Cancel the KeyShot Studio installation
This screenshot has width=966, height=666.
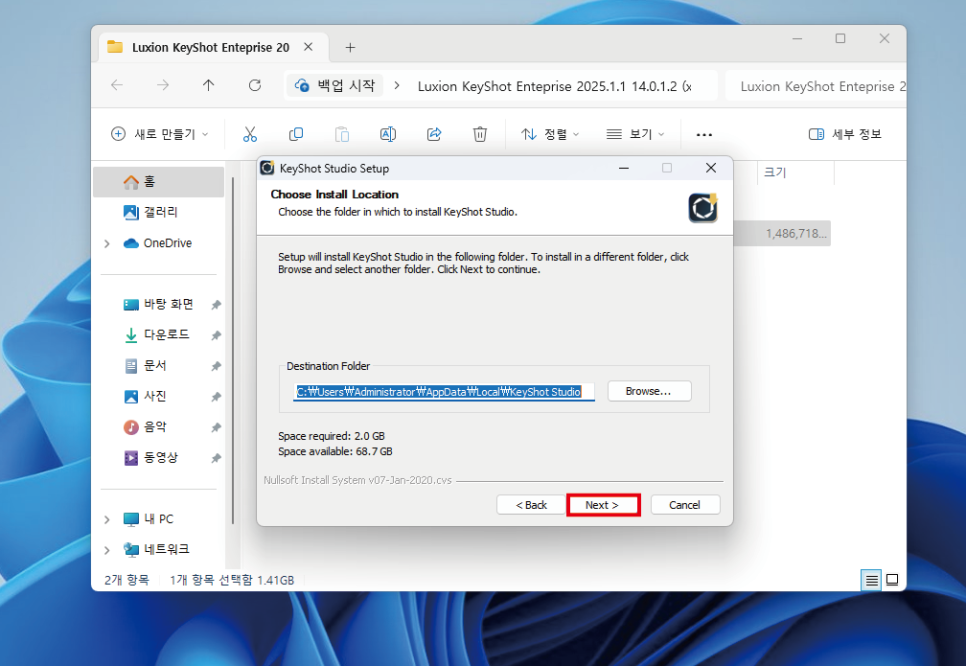click(684, 505)
